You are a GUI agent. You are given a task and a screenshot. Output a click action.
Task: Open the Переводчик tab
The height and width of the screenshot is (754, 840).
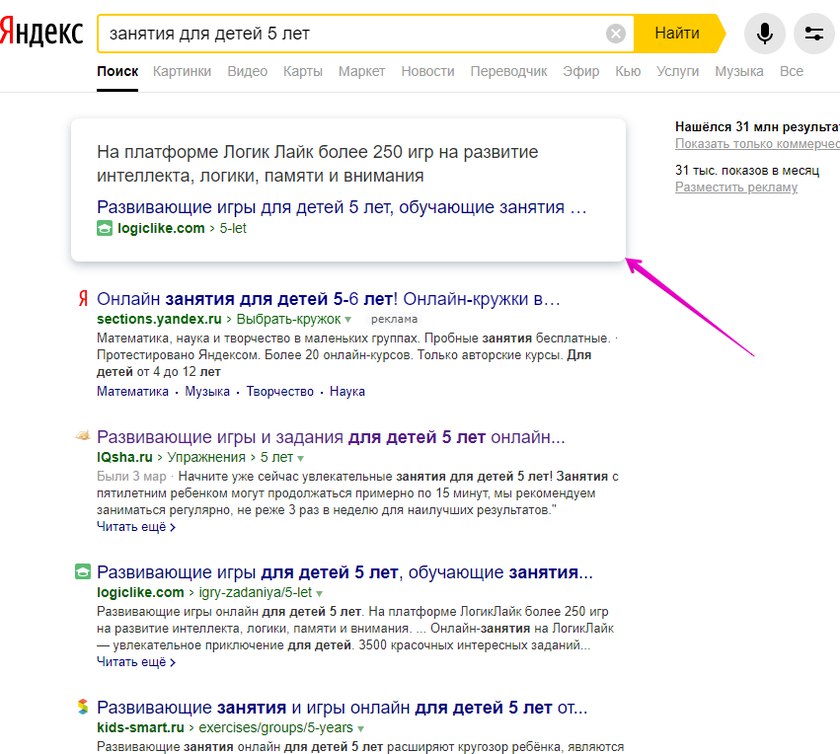[x=508, y=71]
